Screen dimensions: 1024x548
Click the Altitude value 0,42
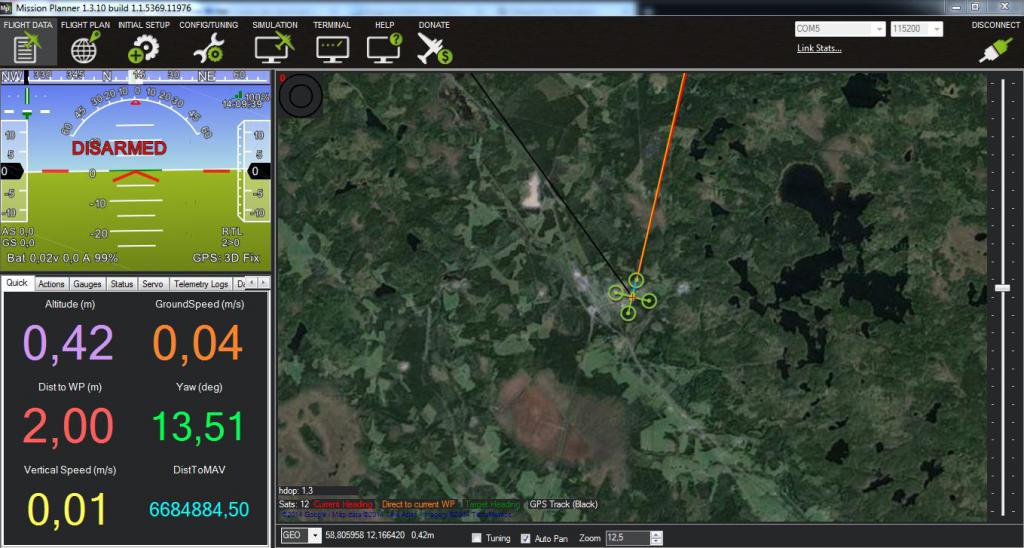69,343
